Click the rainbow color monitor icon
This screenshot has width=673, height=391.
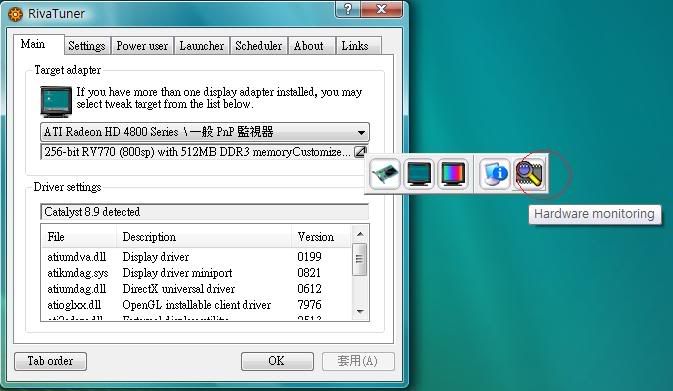[453, 174]
